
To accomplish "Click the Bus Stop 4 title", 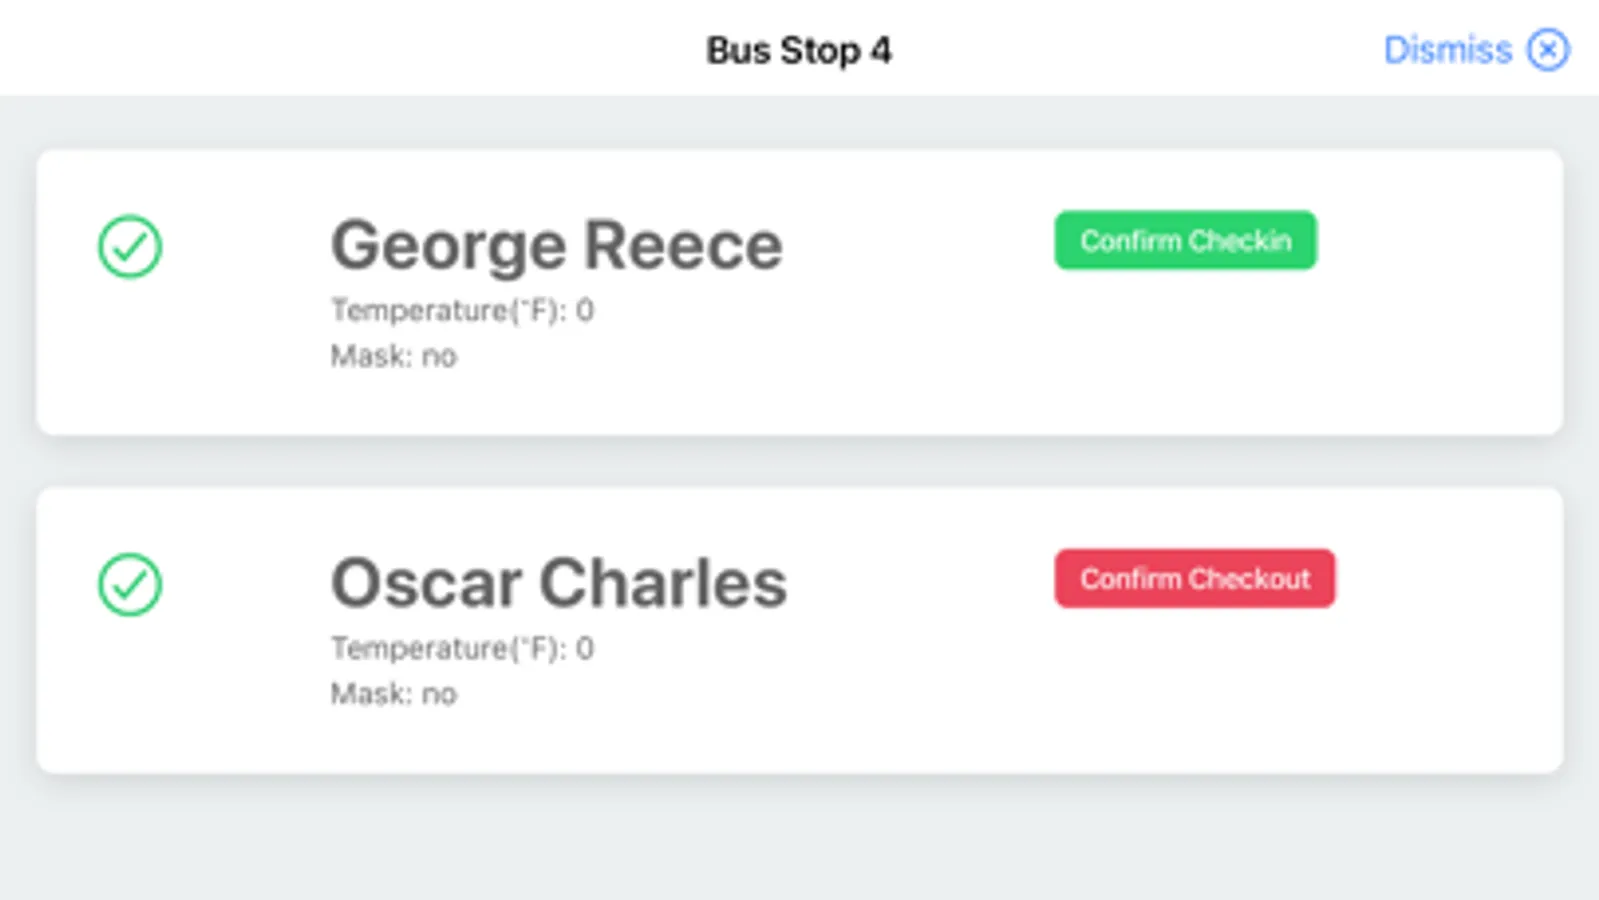I will click(798, 50).
